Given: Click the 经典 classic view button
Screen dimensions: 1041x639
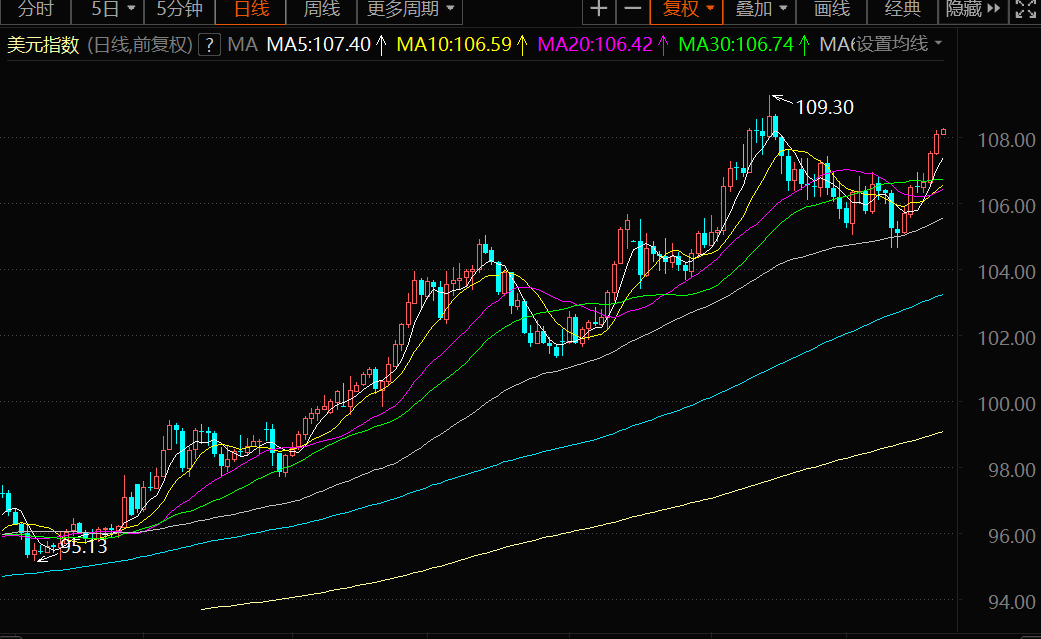Looking at the screenshot, I should (x=902, y=10).
